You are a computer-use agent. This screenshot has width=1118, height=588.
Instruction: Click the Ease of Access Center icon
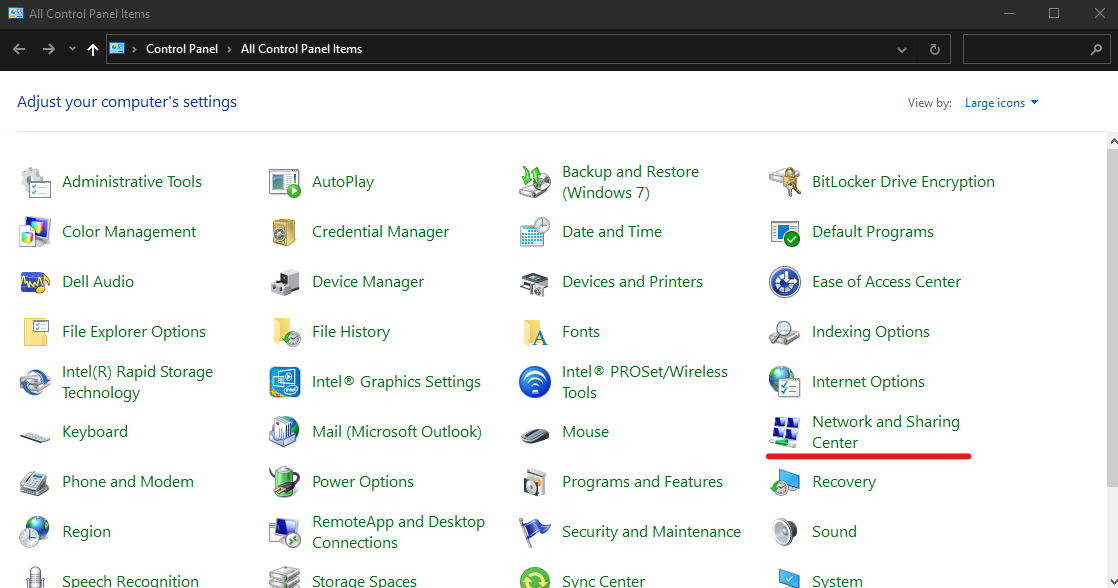pyautogui.click(x=785, y=282)
